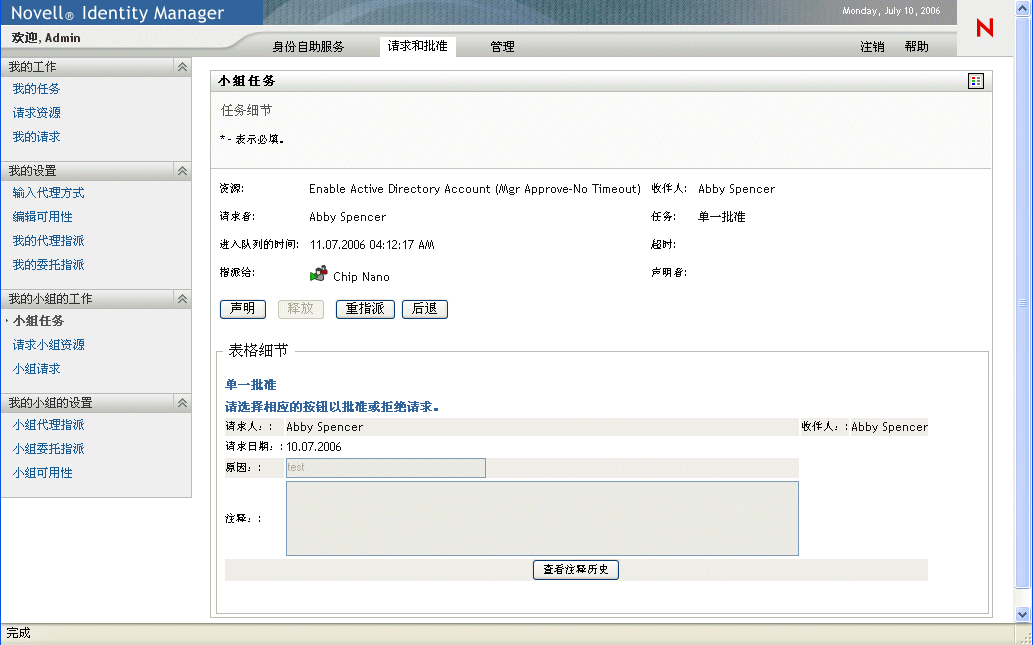Click the 后退 back button

pos(425,309)
